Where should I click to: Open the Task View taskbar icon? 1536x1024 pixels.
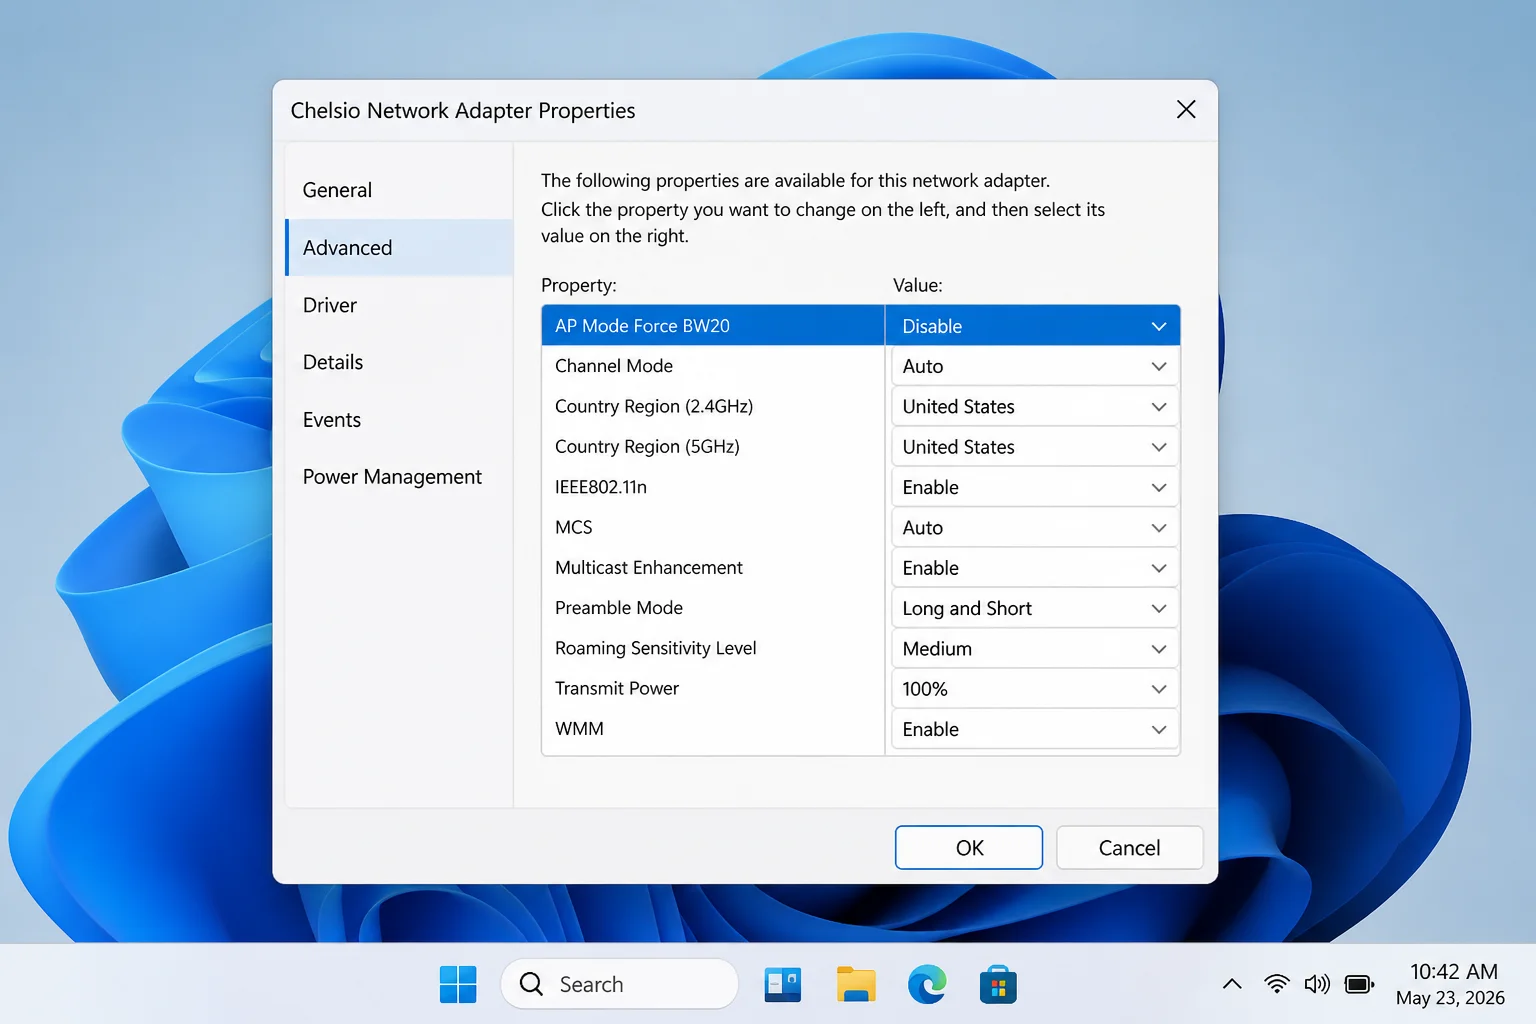(x=782, y=985)
